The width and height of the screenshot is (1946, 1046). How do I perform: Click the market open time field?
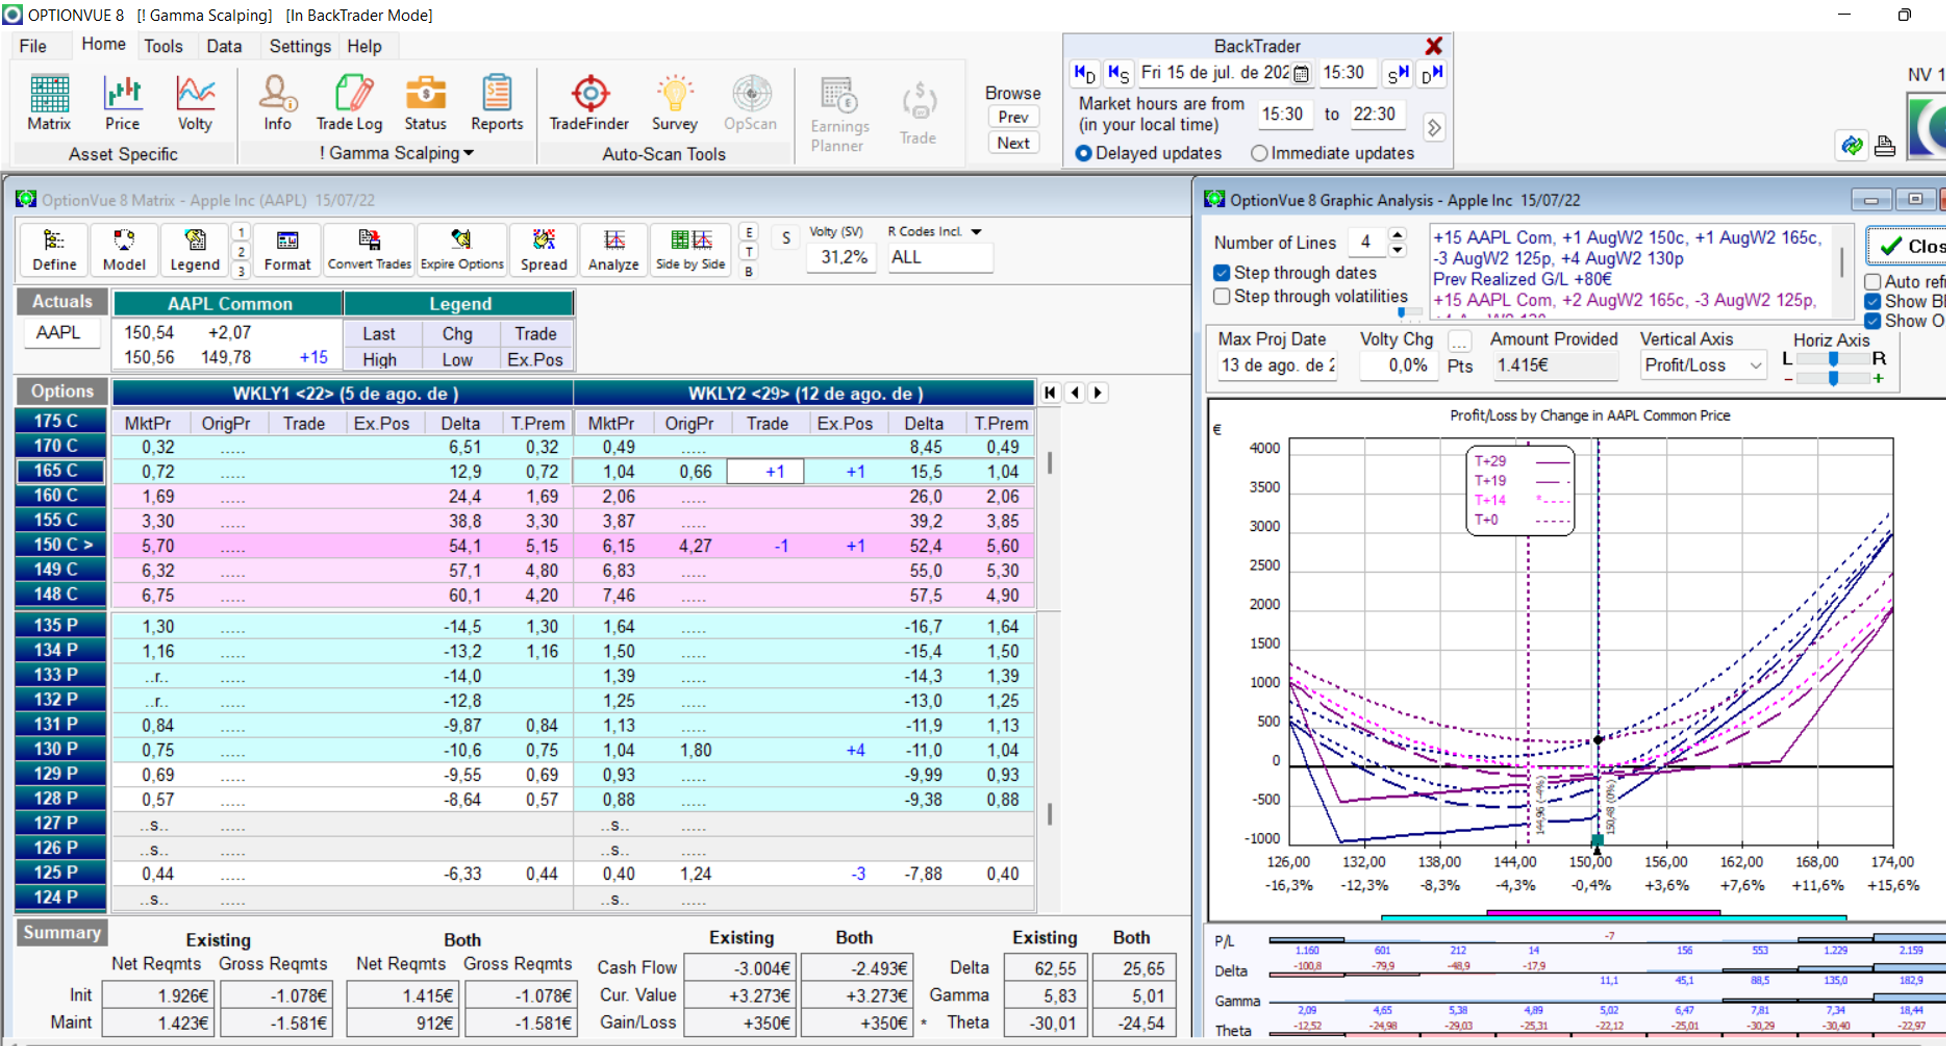coord(1283,114)
